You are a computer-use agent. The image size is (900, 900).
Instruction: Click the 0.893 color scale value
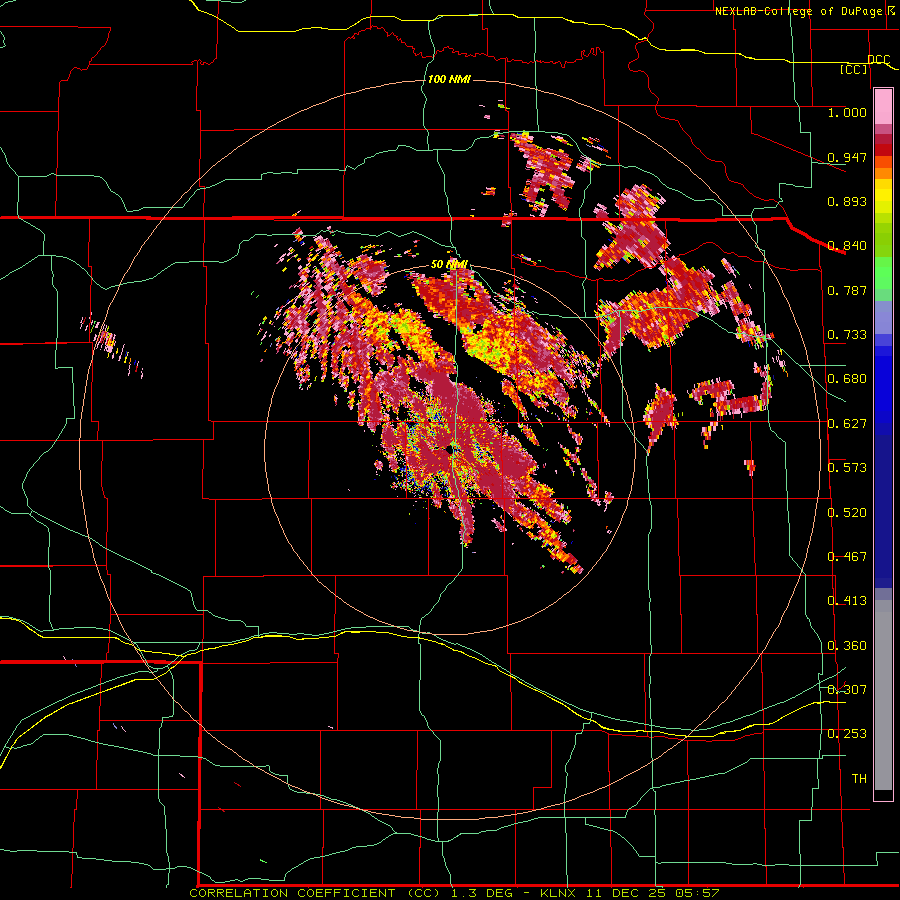847,201
